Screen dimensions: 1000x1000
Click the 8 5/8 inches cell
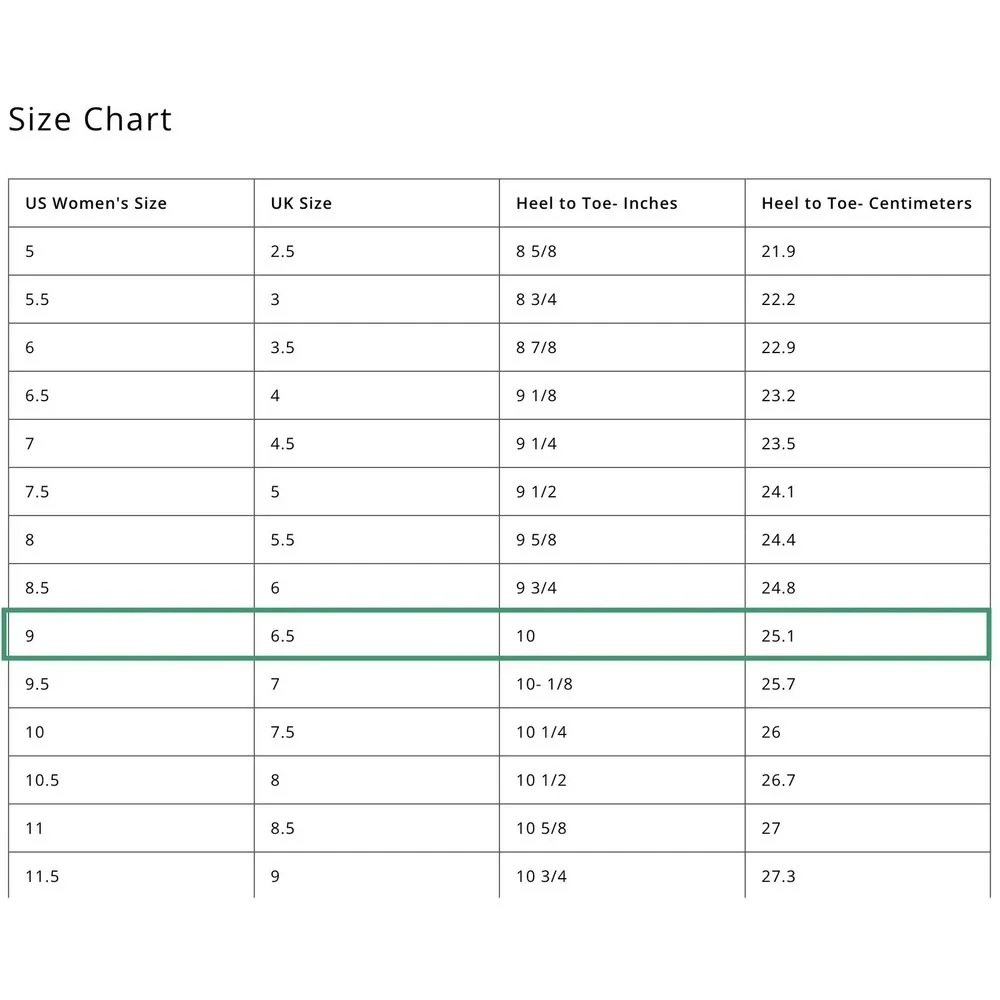[622, 251]
